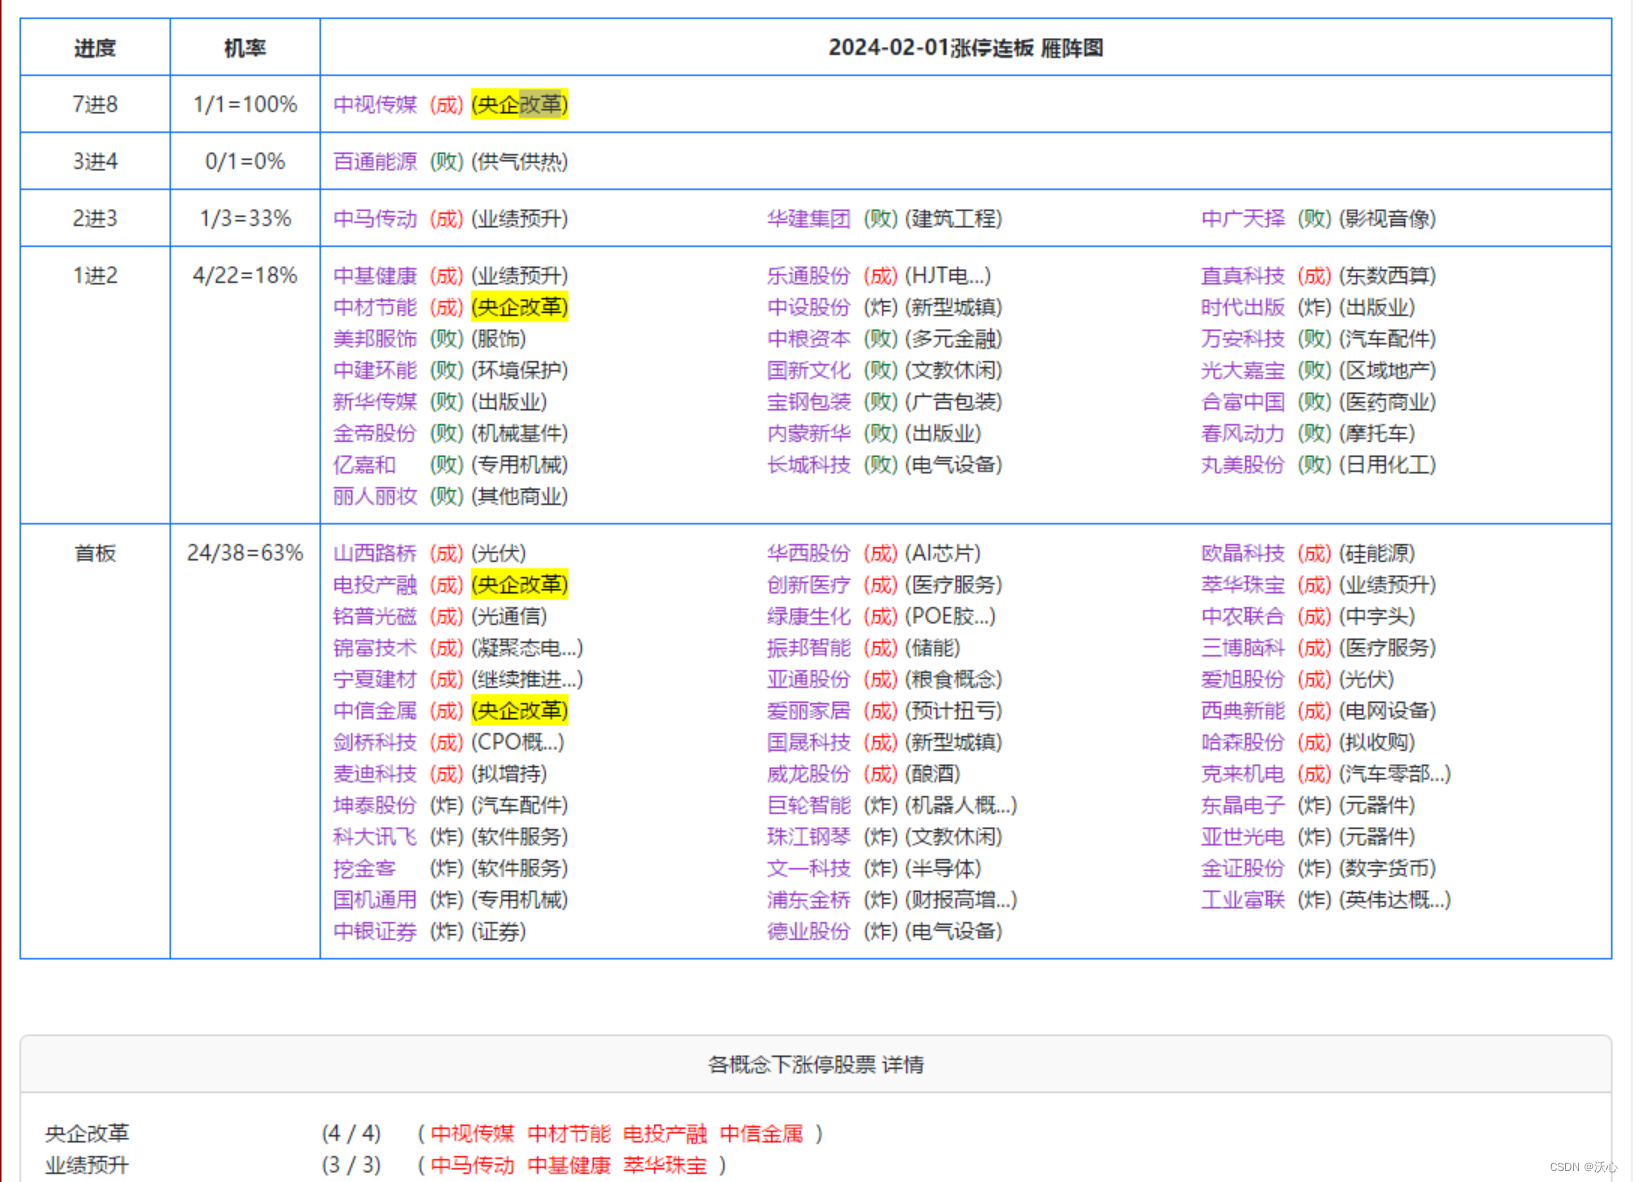Select the 央企改革 concept label in details
Image resolution: width=1633 pixels, height=1182 pixels.
(87, 1133)
